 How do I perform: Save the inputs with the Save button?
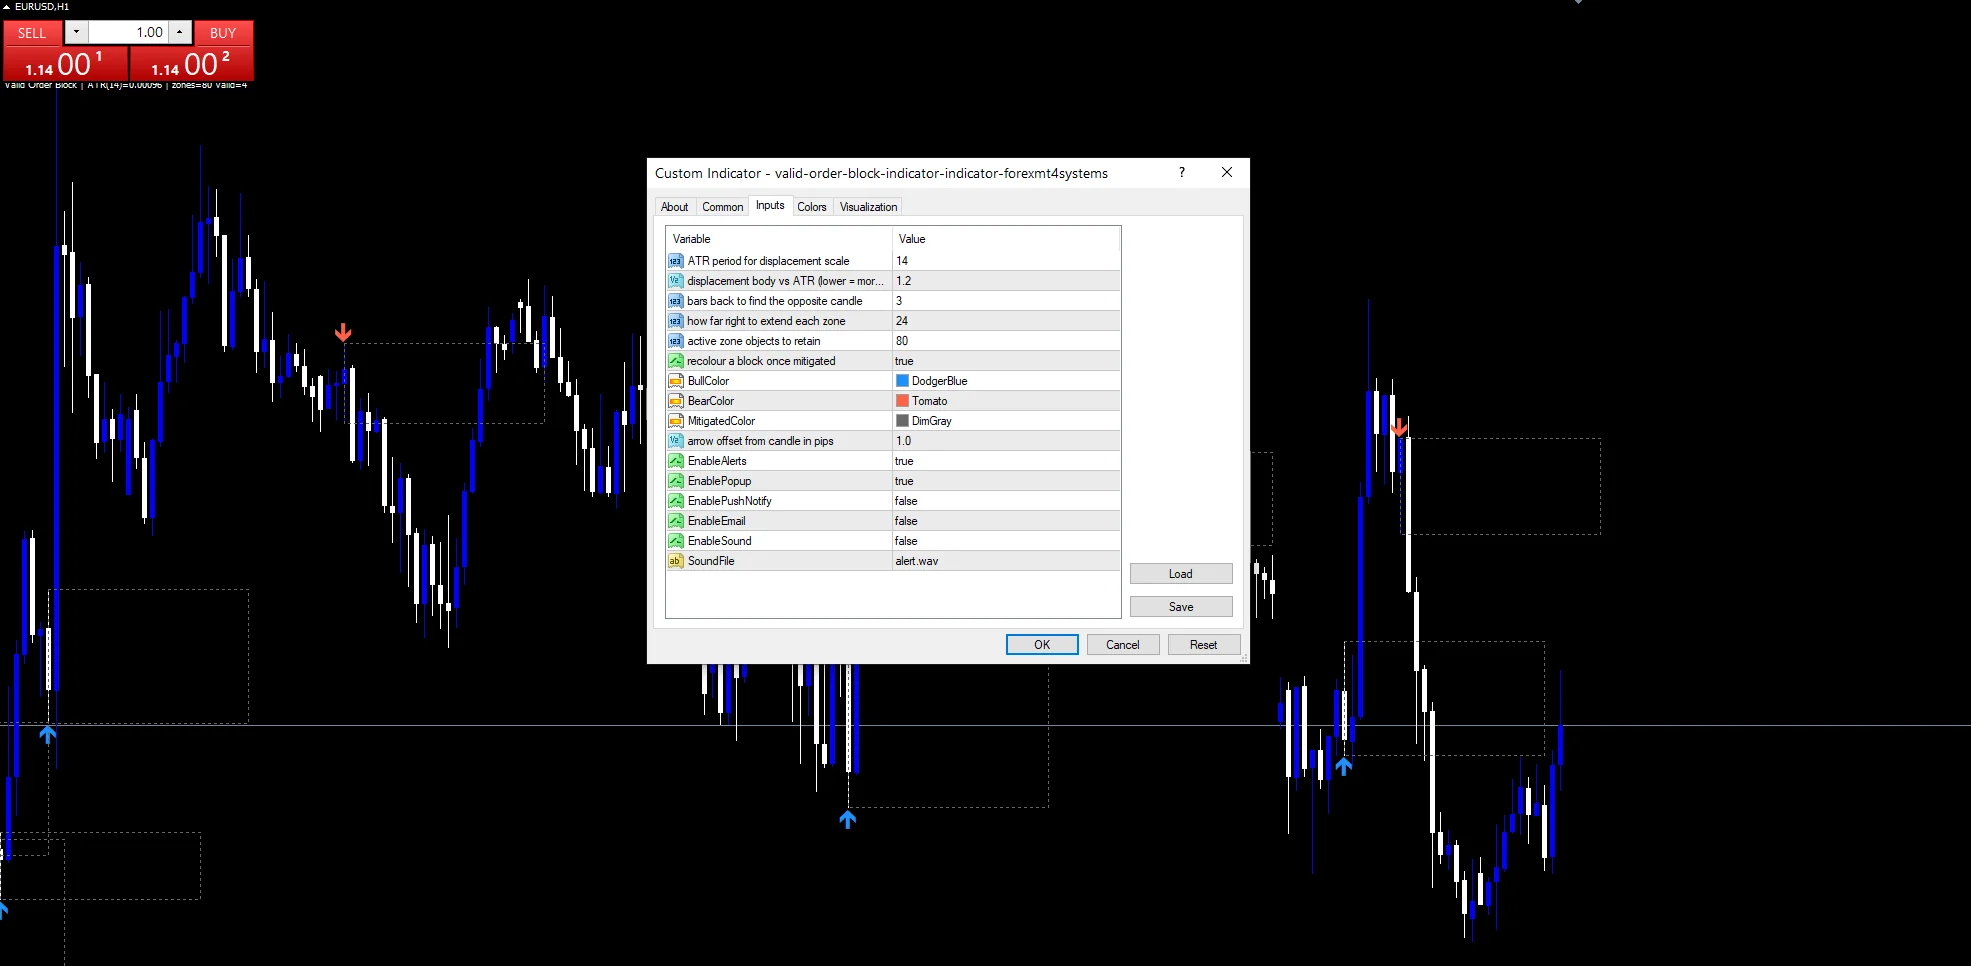pyautogui.click(x=1181, y=607)
